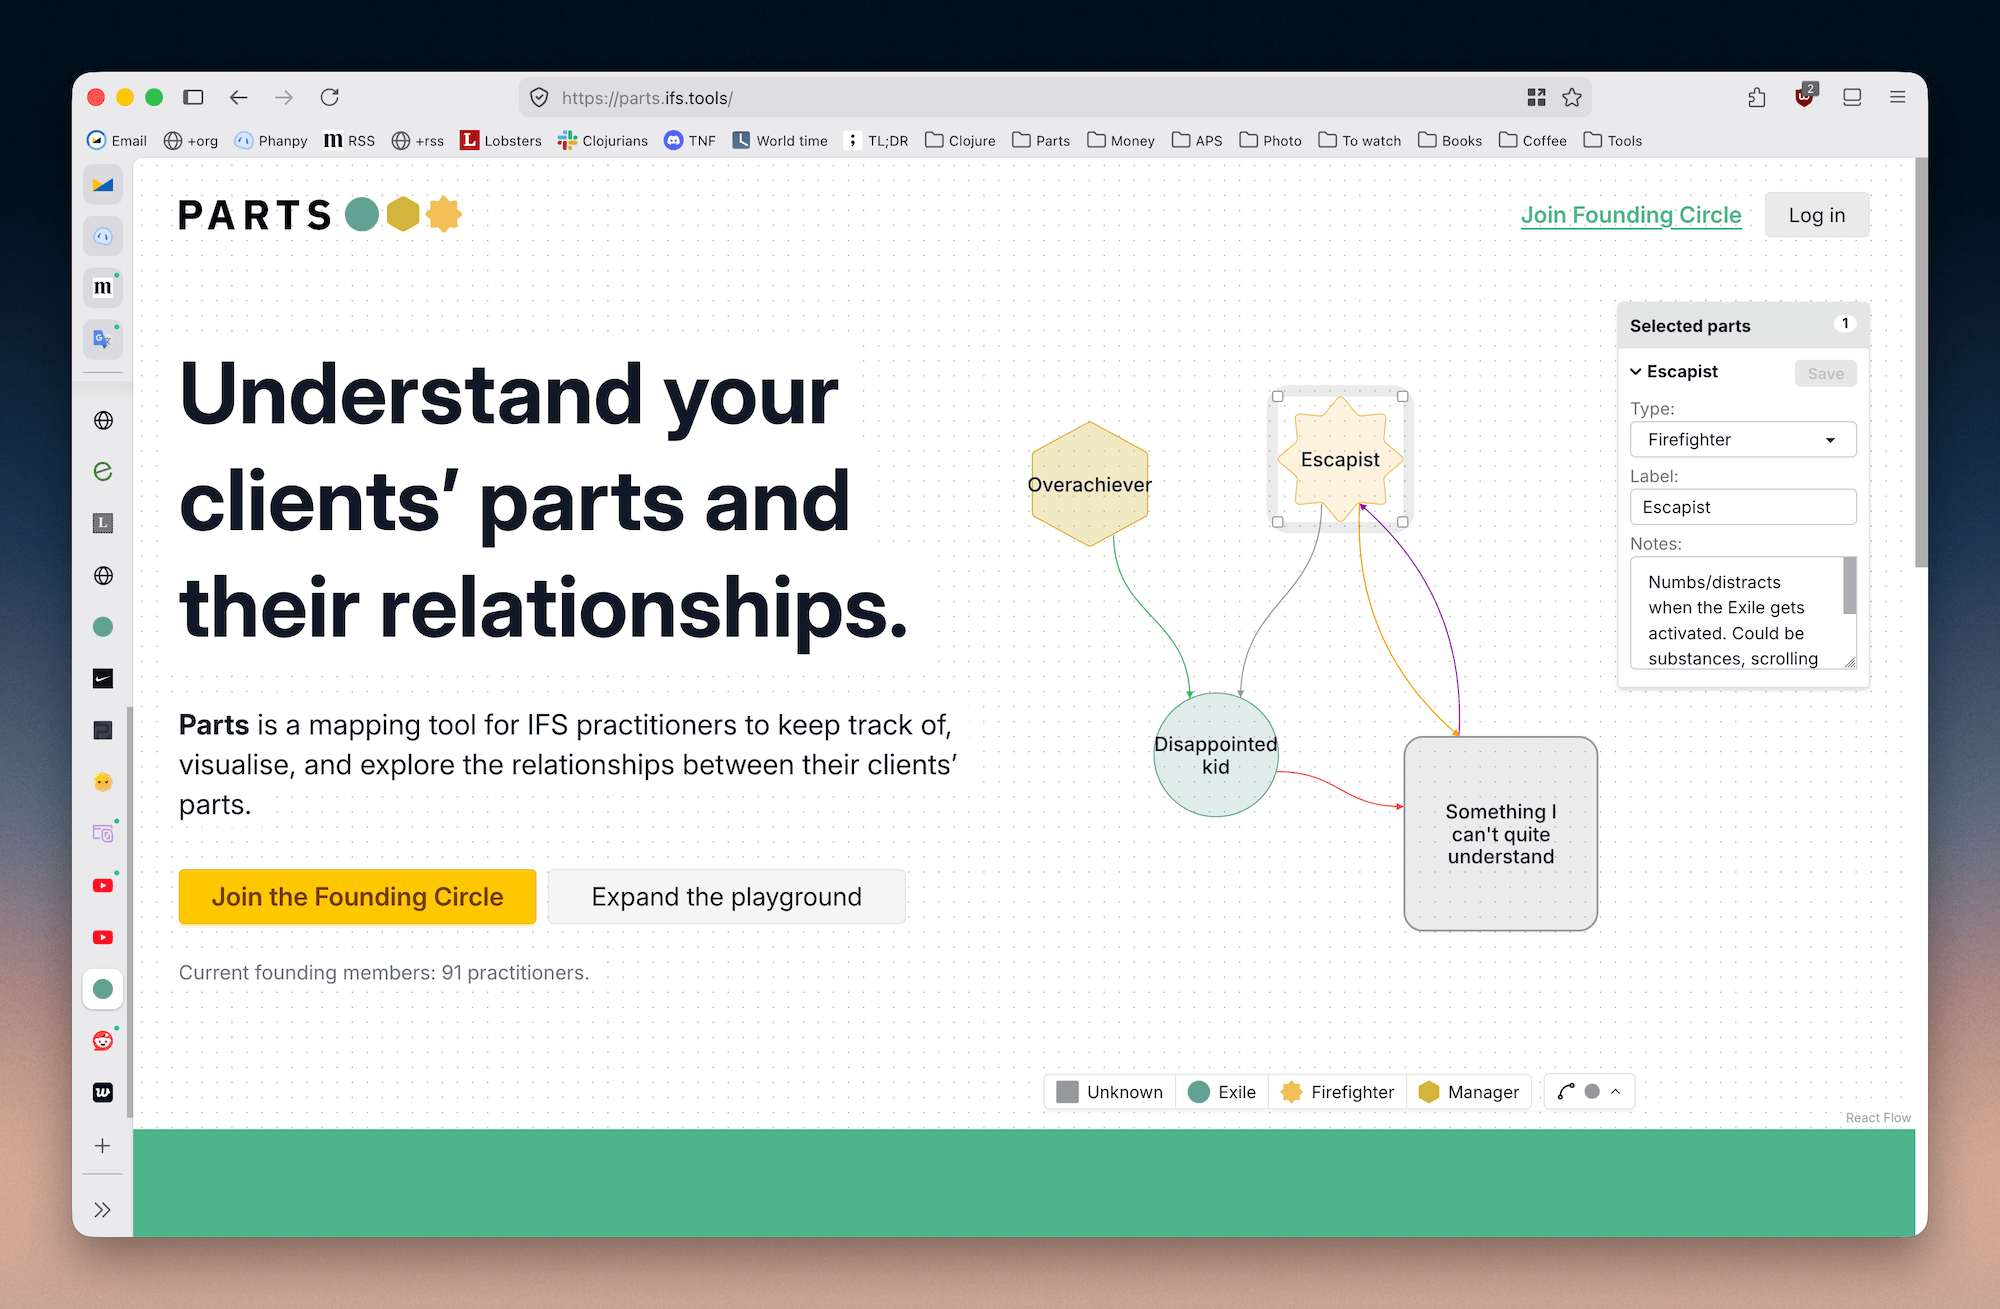This screenshot has height=1309, width=2000.
Task: Open the Money bookmarks folder
Action: [x=1121, y=141]
